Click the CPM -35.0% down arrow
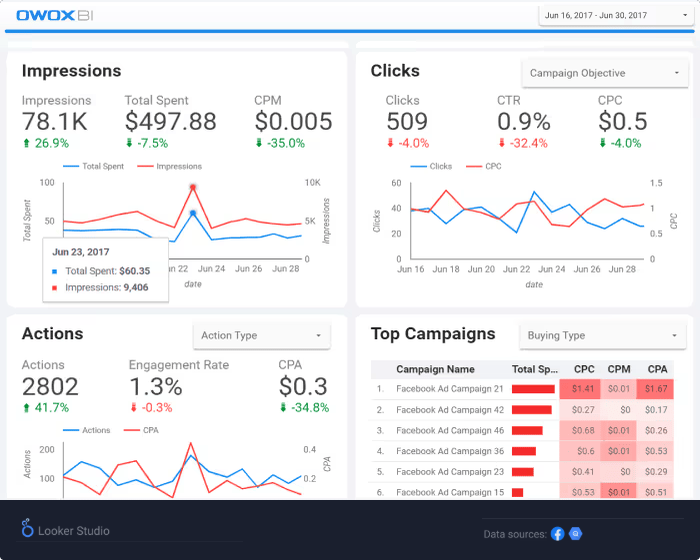 pyautogui.click(x=258, y=143)
